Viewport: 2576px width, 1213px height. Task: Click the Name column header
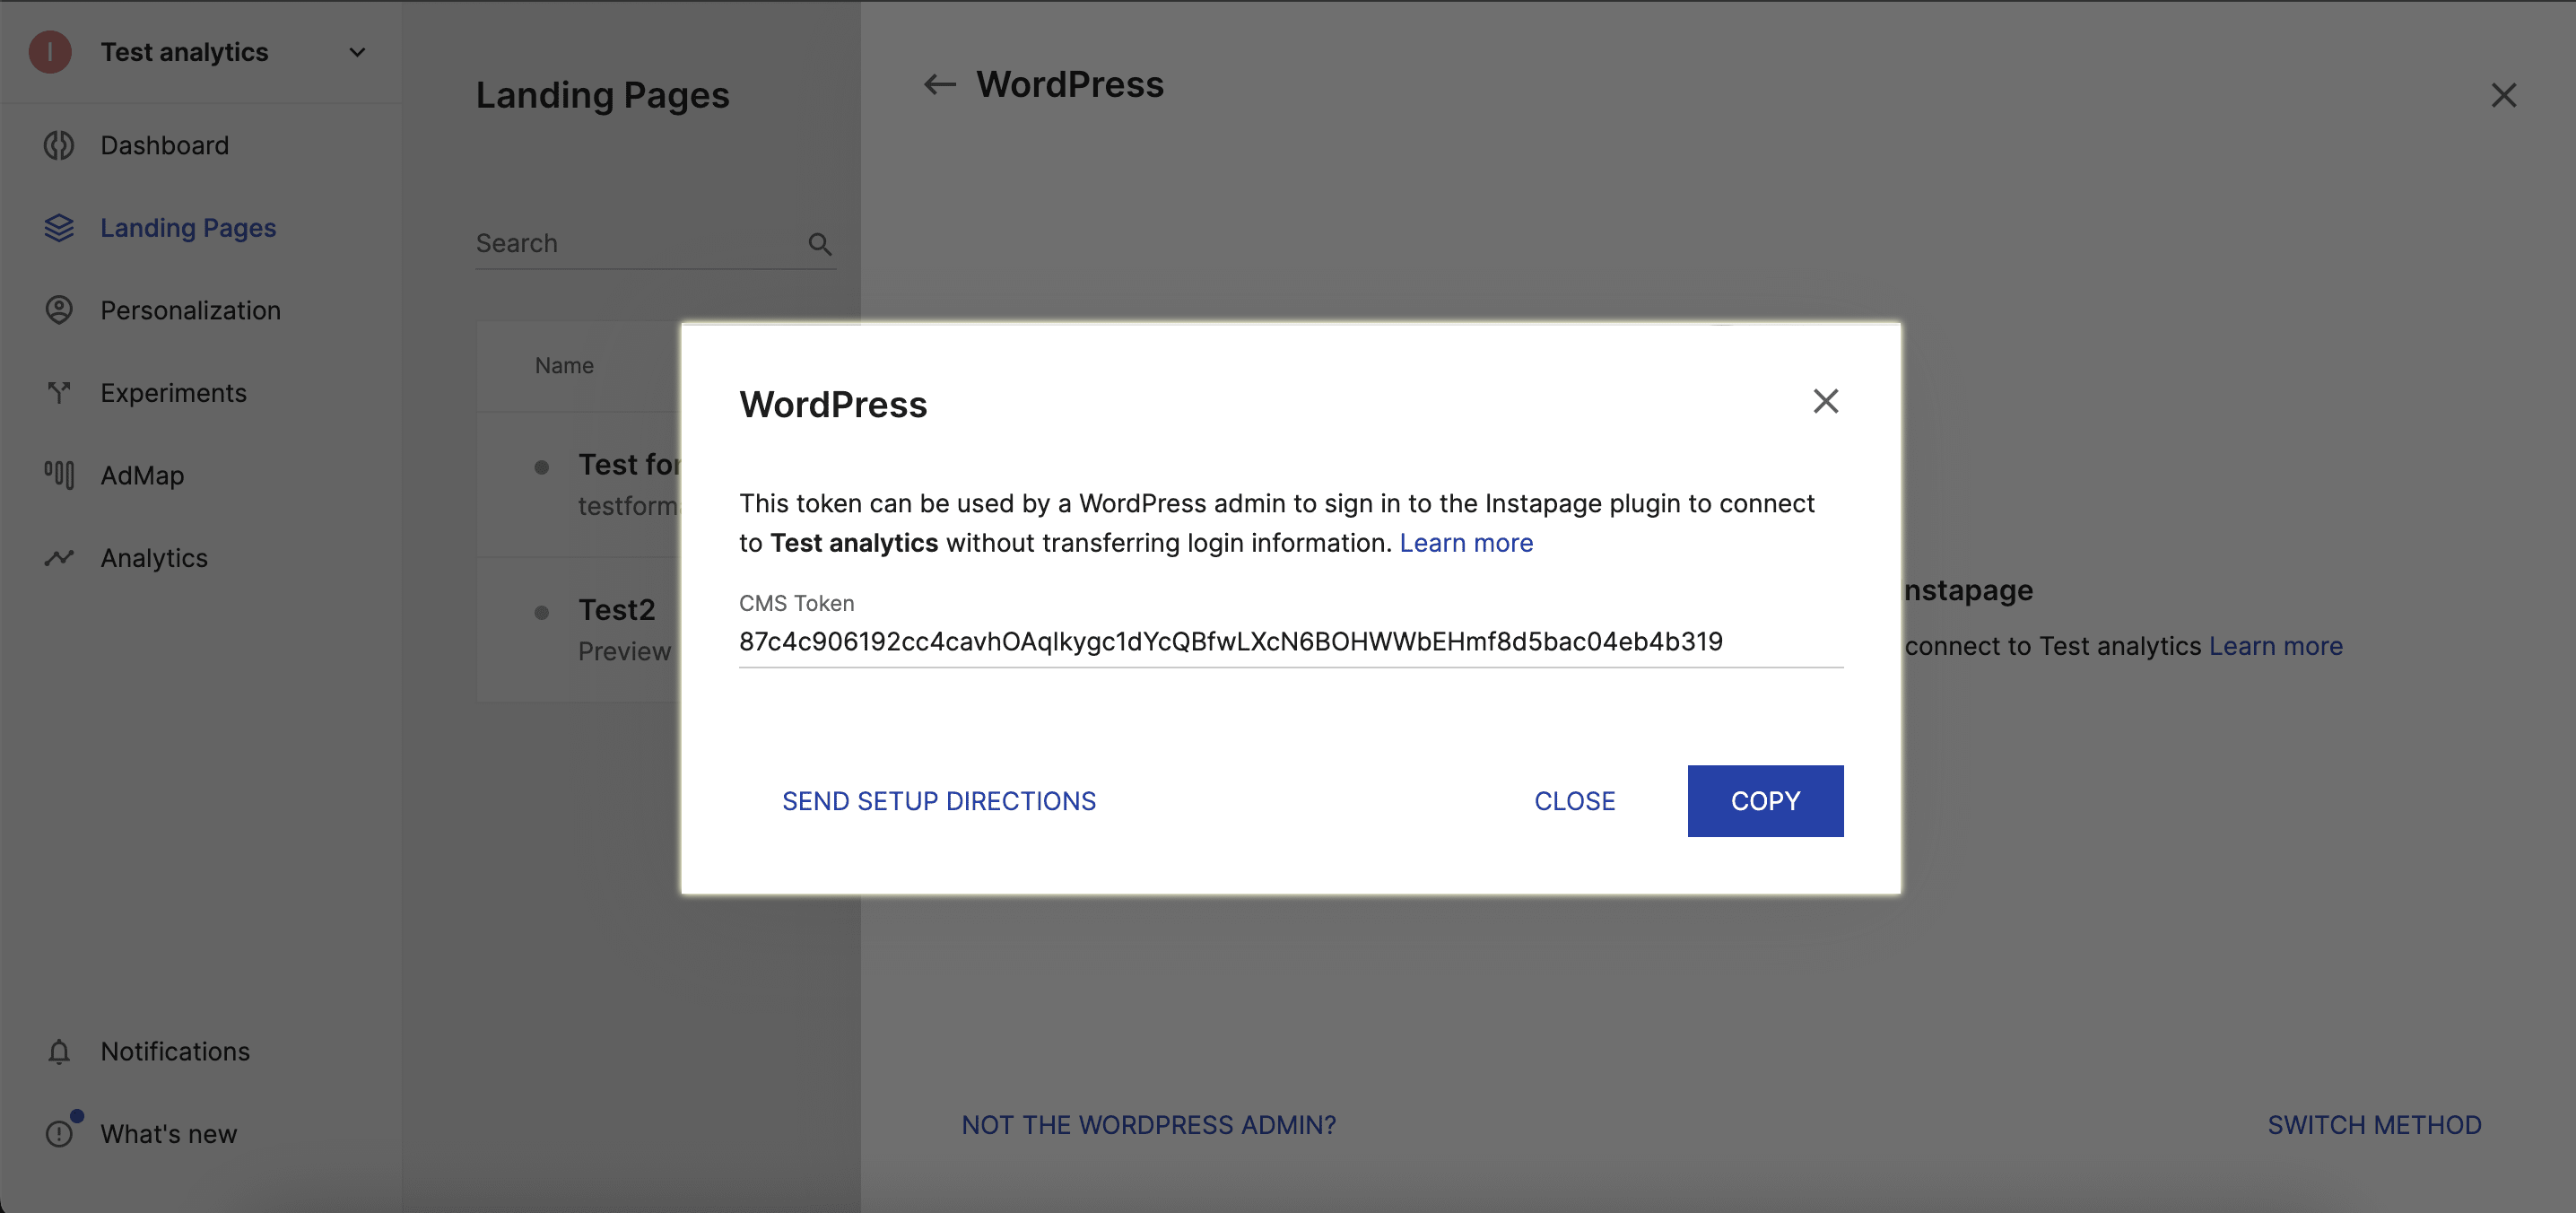tap(564, 366)
